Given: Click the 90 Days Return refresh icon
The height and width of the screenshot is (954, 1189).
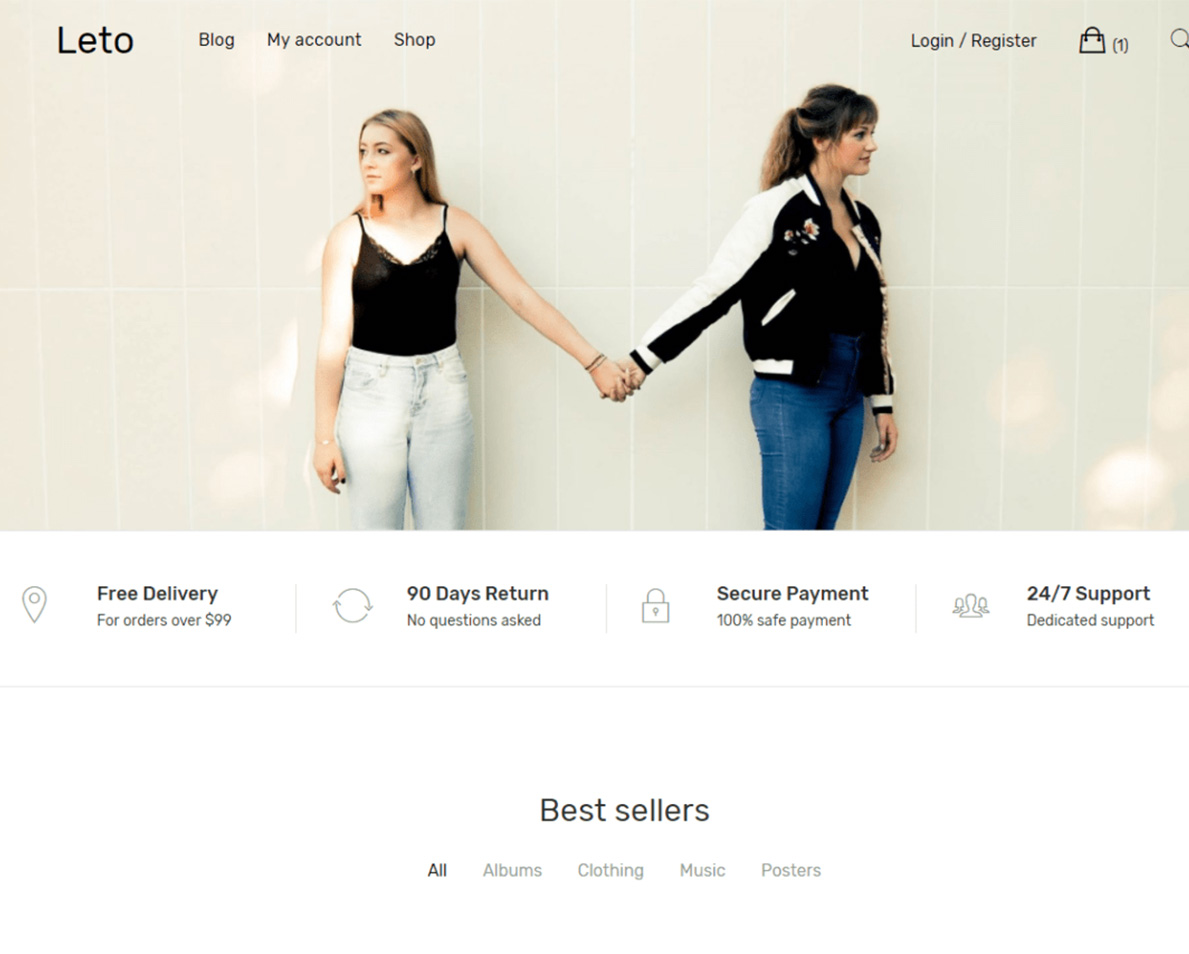Looking at the screenshot, I should (x=353, y=606).
